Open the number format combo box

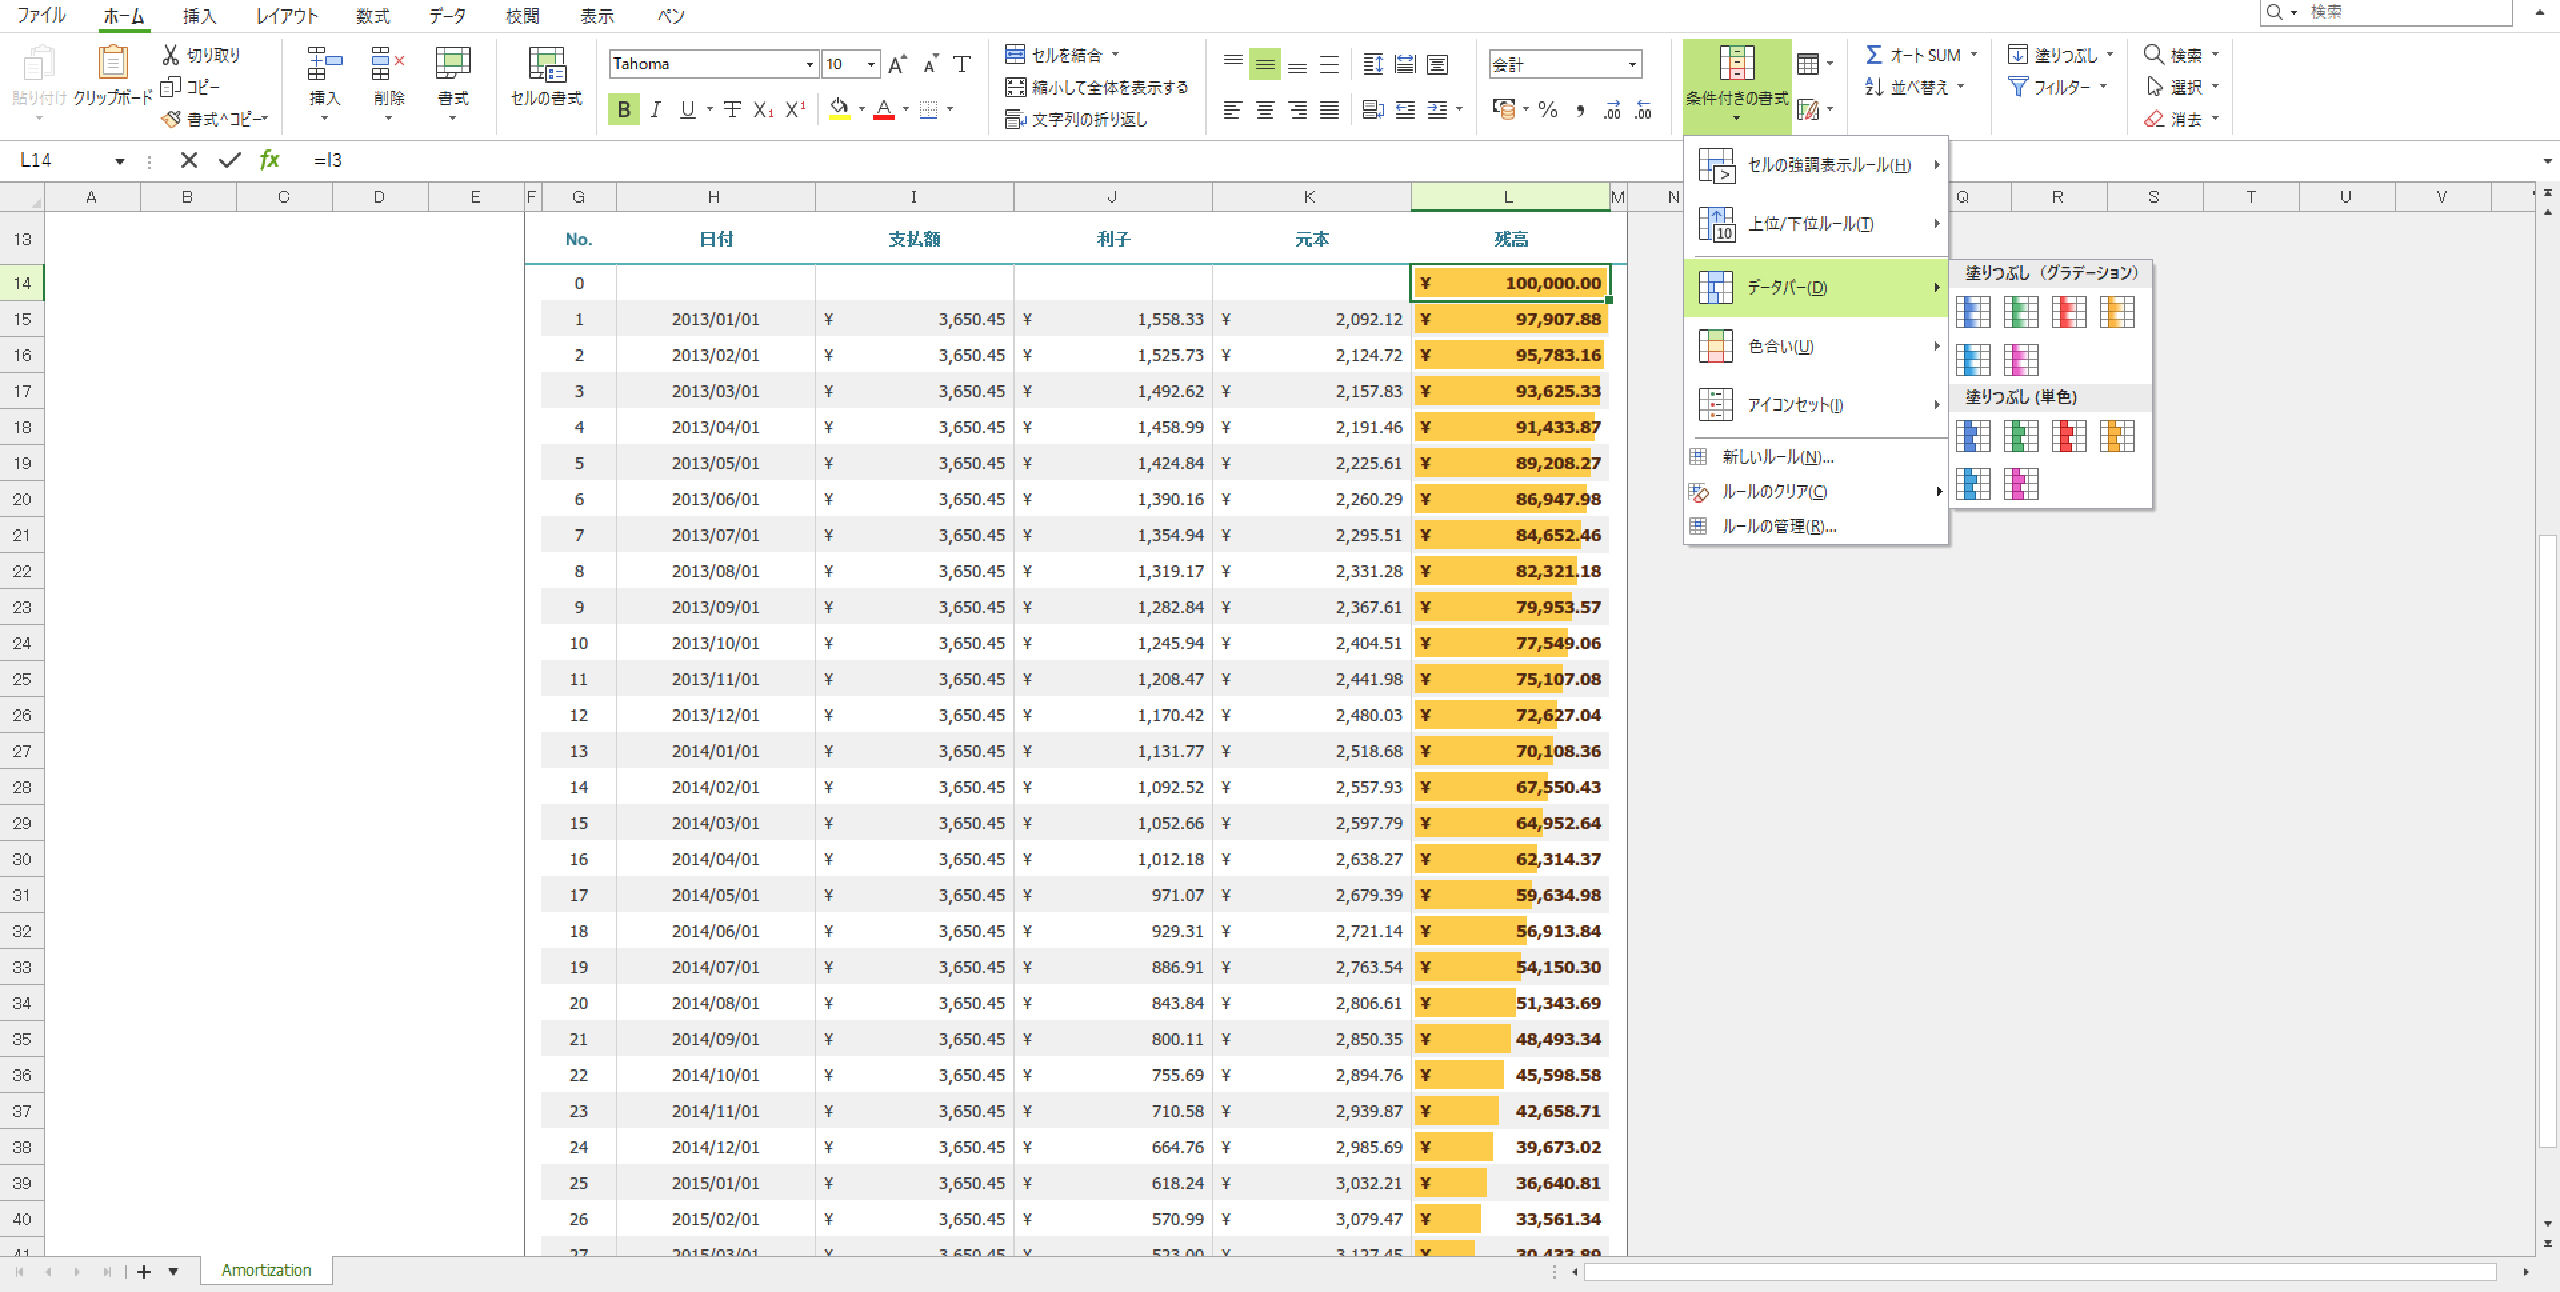(1632, 65)
